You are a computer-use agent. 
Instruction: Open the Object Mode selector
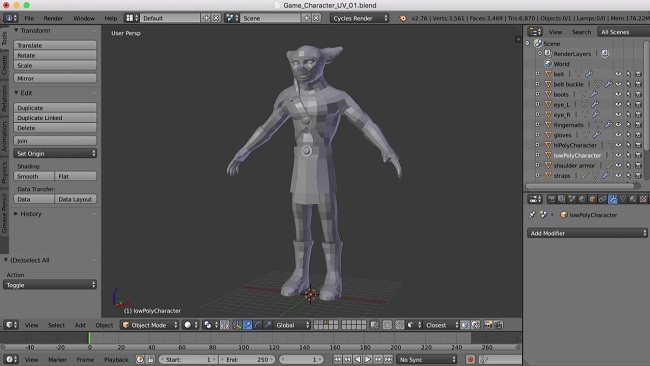(150, 325)
